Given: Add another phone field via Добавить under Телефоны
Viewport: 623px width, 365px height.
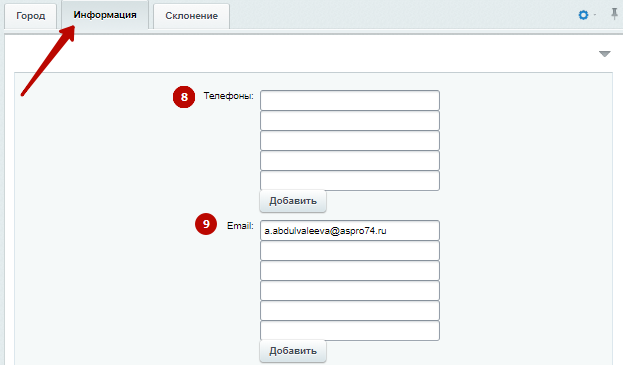Looking at the screenshot, I should [293, 201].
